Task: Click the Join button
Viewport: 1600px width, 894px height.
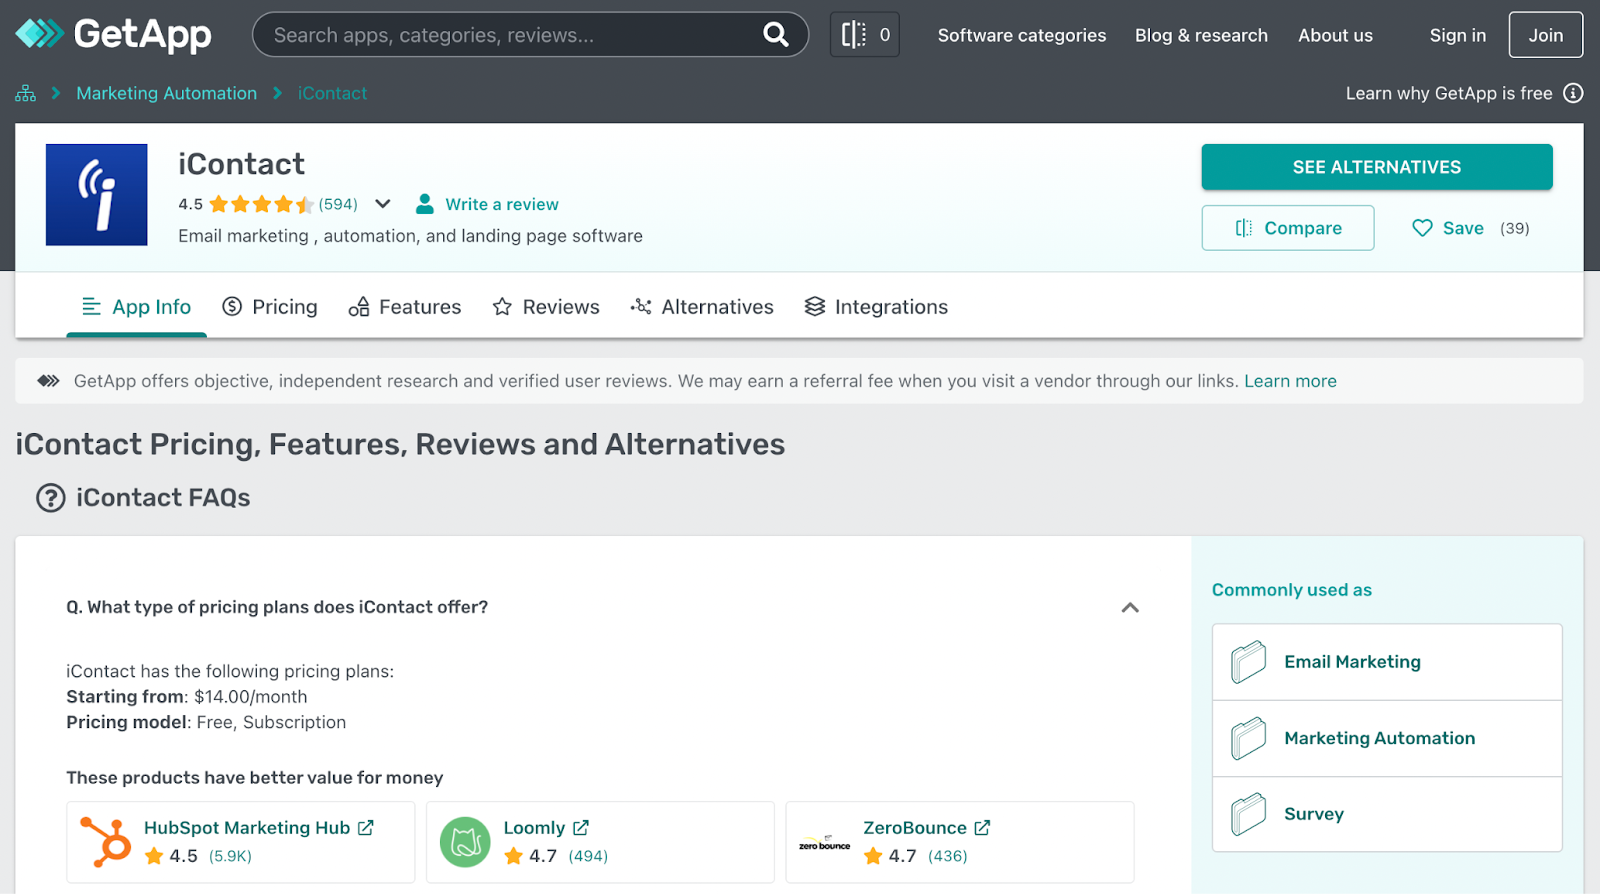Action: pyautogui.click(x=1545, y=35)
